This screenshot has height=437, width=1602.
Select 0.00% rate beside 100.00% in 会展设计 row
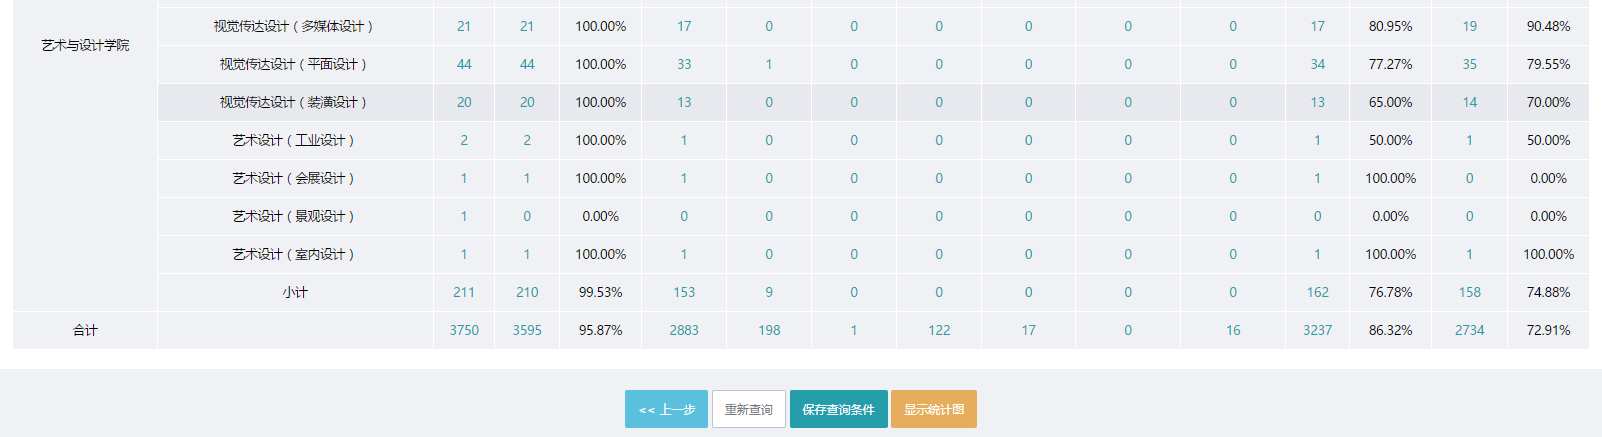[x=1548, y=178]
